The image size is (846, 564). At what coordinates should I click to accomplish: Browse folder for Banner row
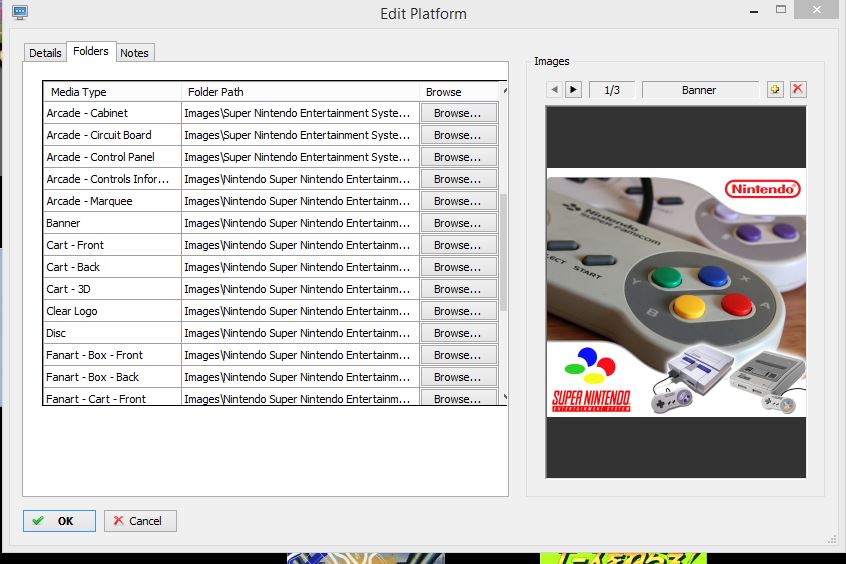[x=458, y=223]
